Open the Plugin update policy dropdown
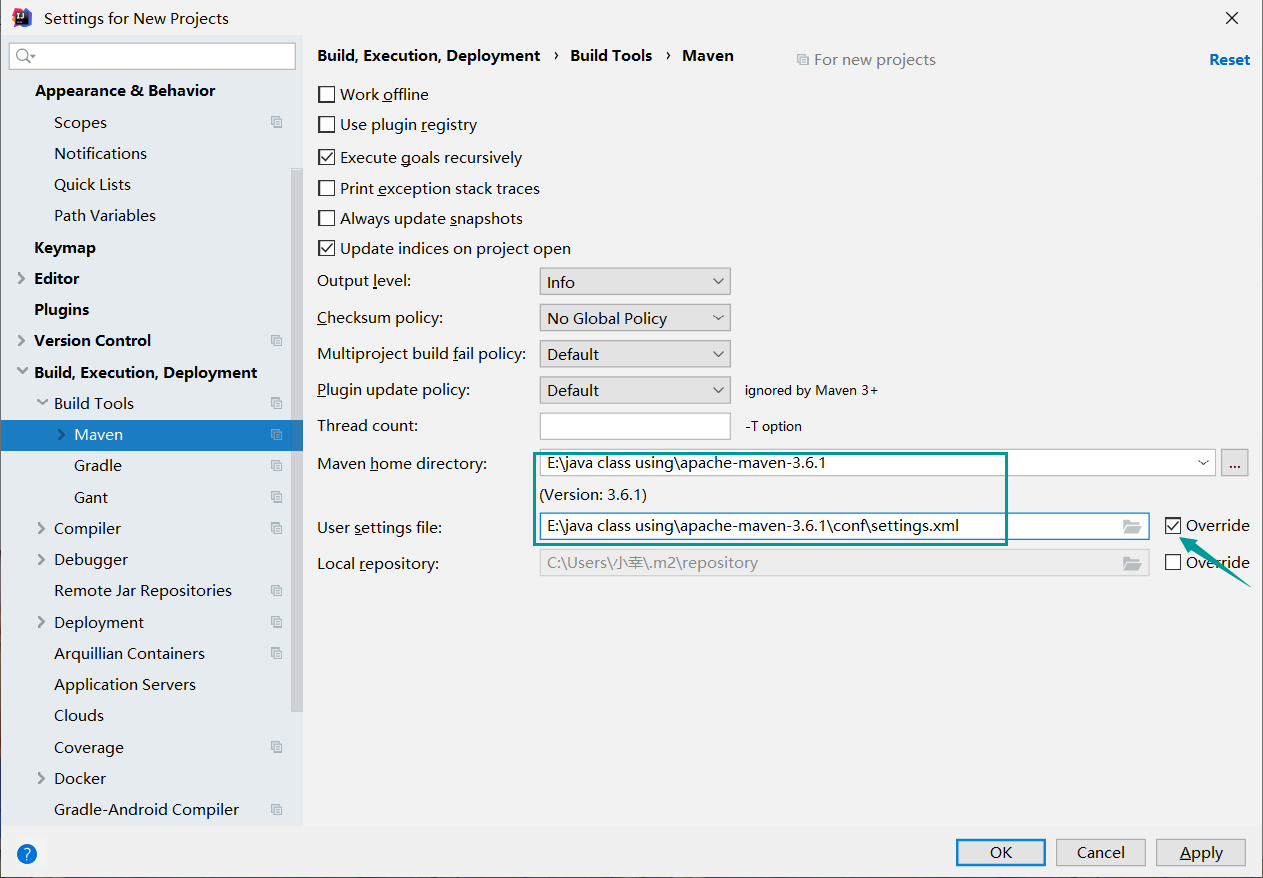Image resolution: width=1263 pixels, height=878 pixels. tap(635, 390)
